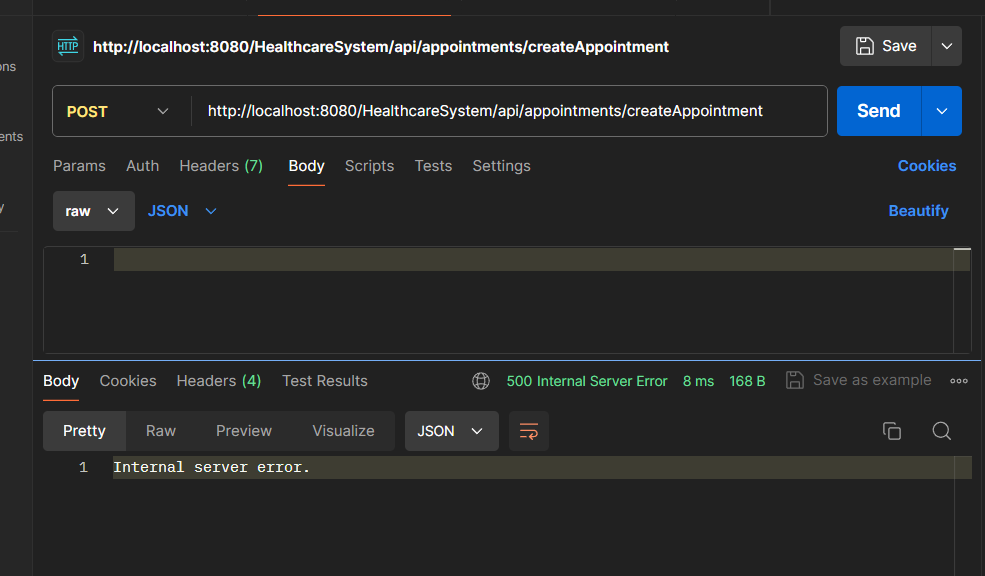Open the Scripts tab

coord(369,166)
